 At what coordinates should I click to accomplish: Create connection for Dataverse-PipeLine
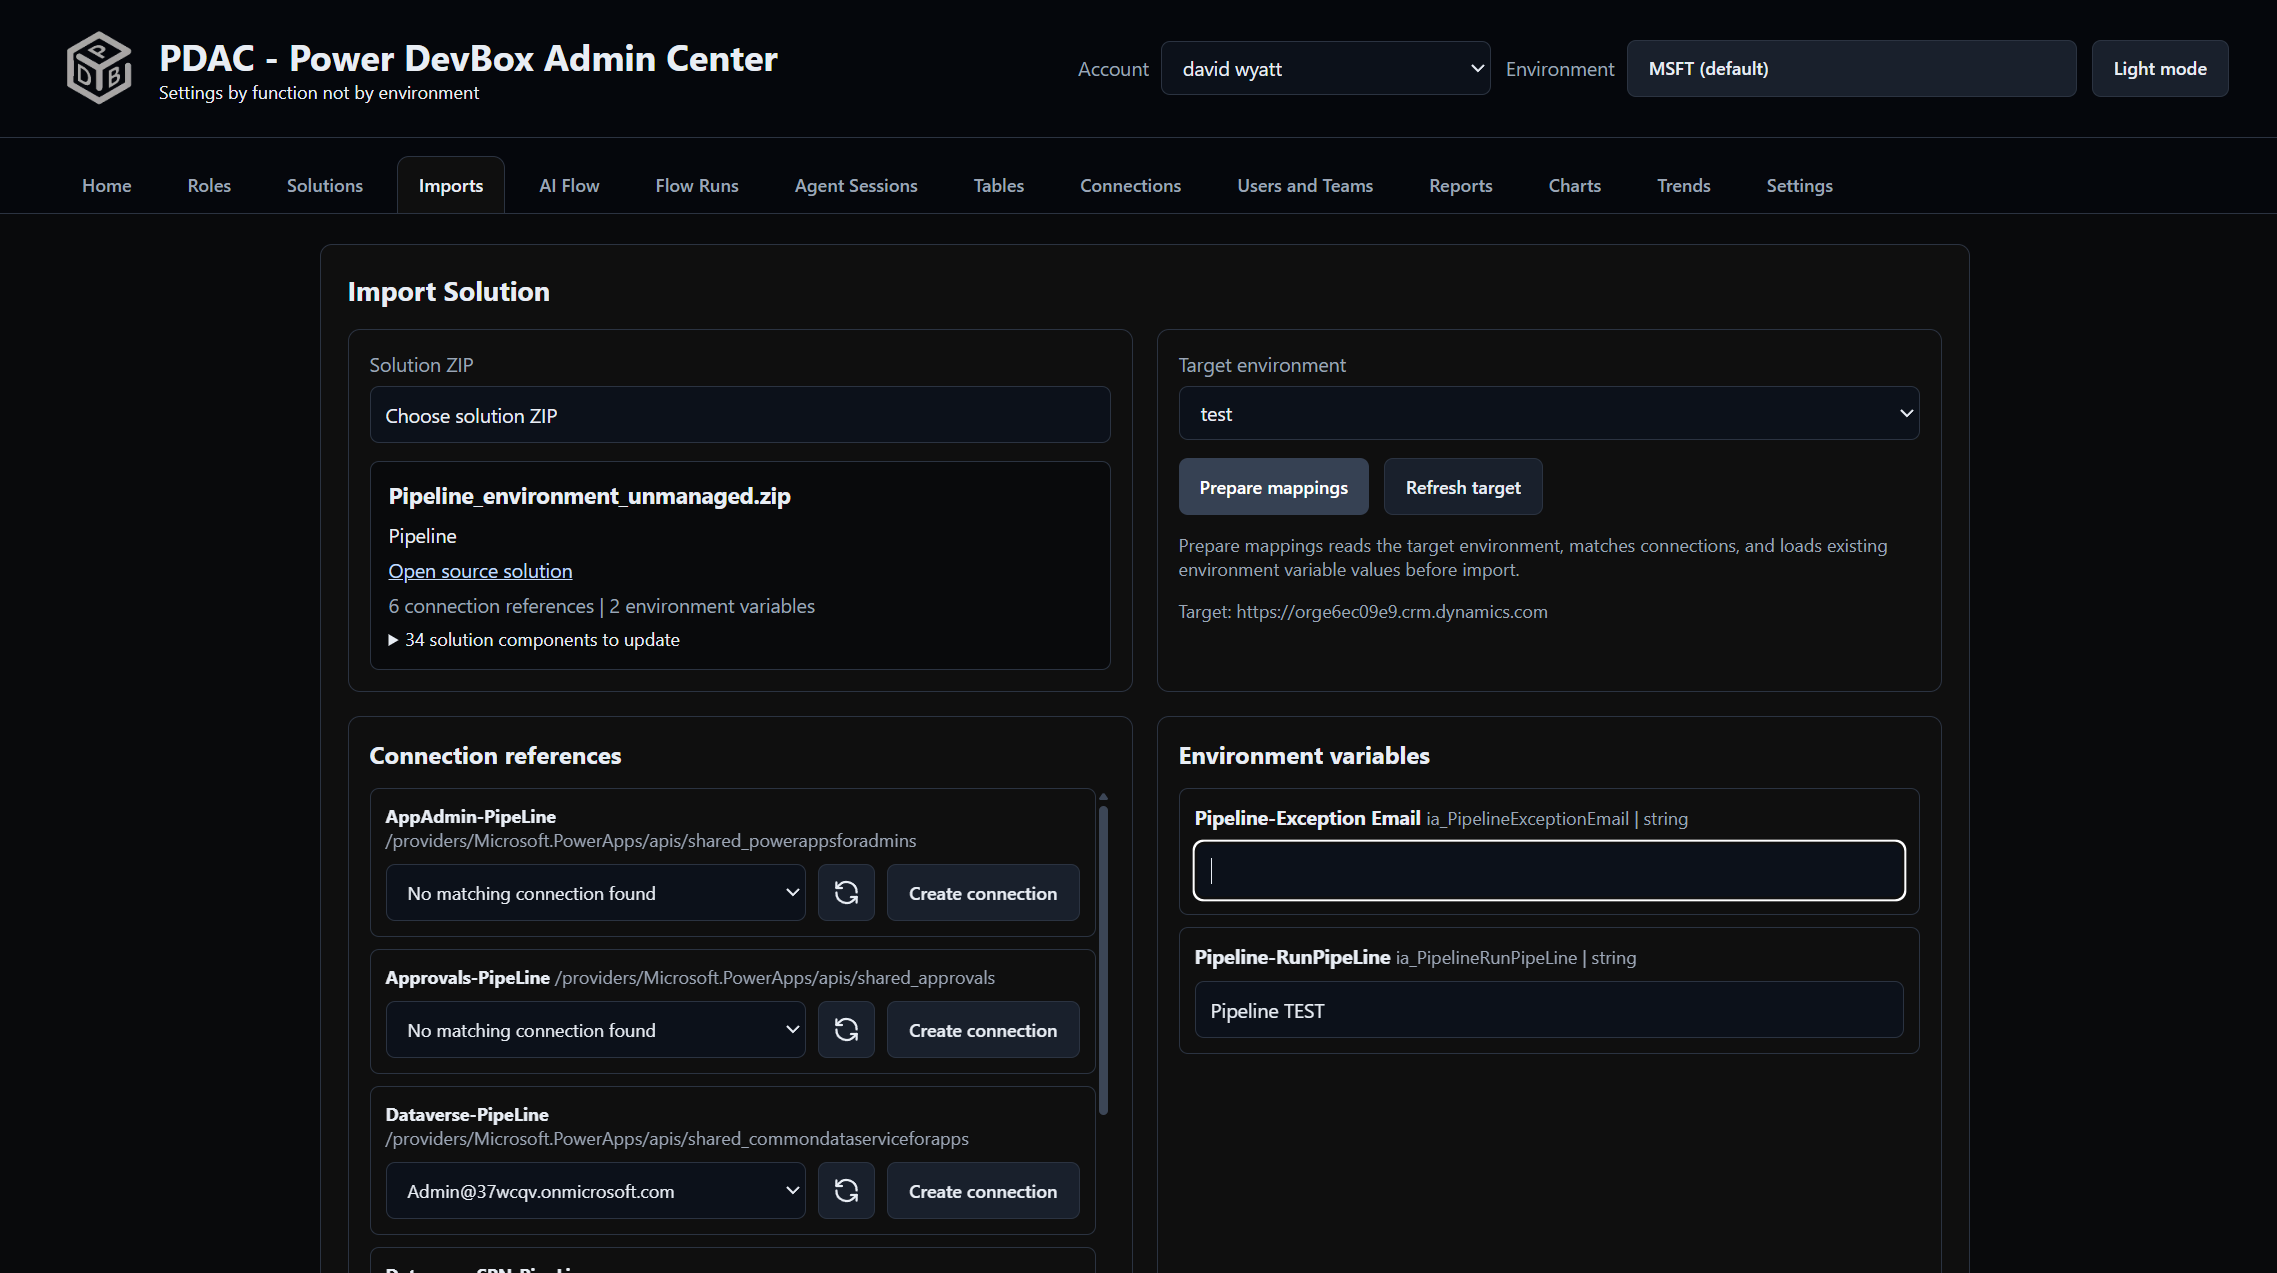(x=983, y=1191)
